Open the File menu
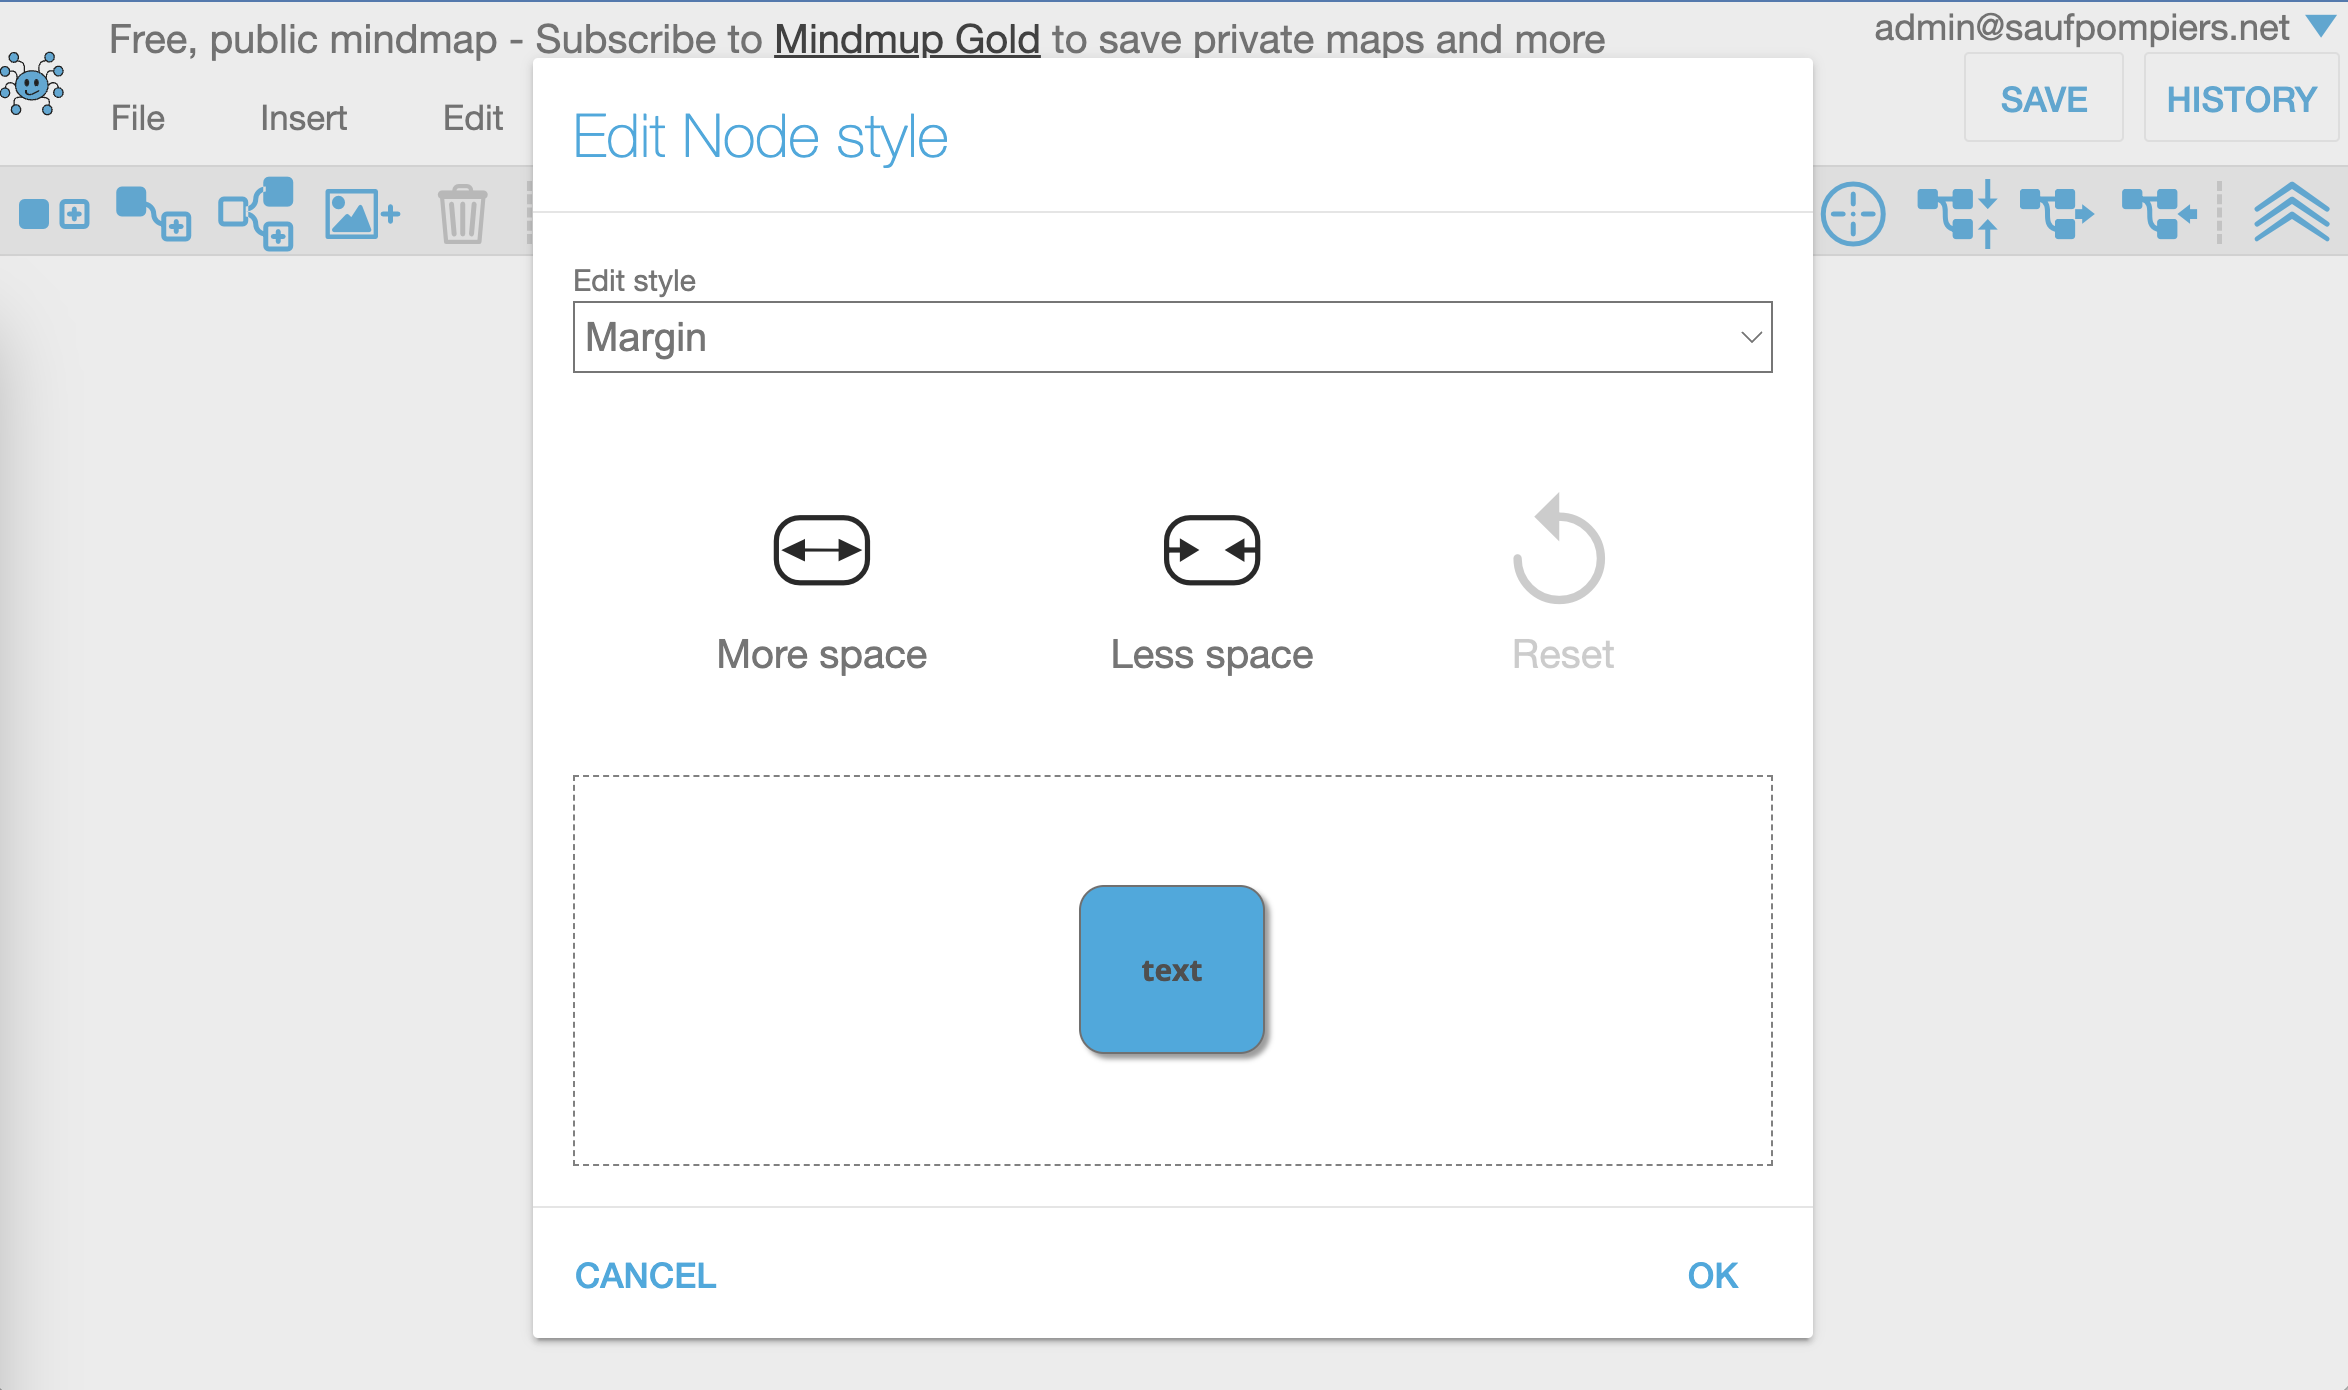 click(137, 118)
